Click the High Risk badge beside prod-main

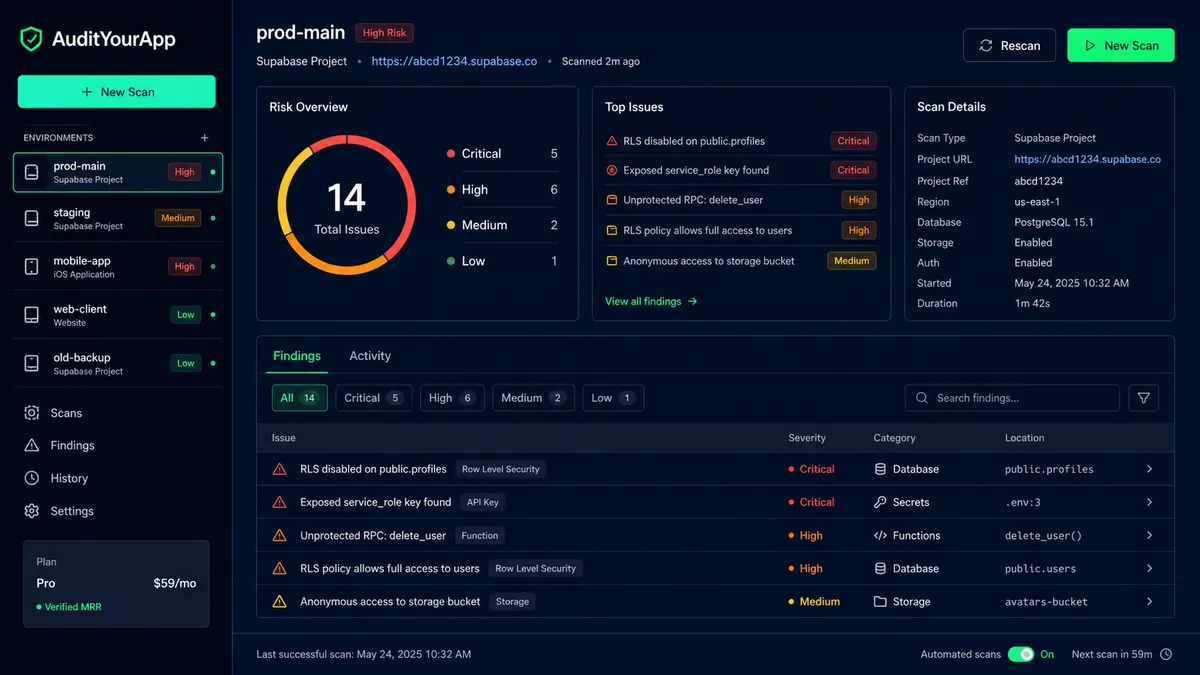pos(385,33)
